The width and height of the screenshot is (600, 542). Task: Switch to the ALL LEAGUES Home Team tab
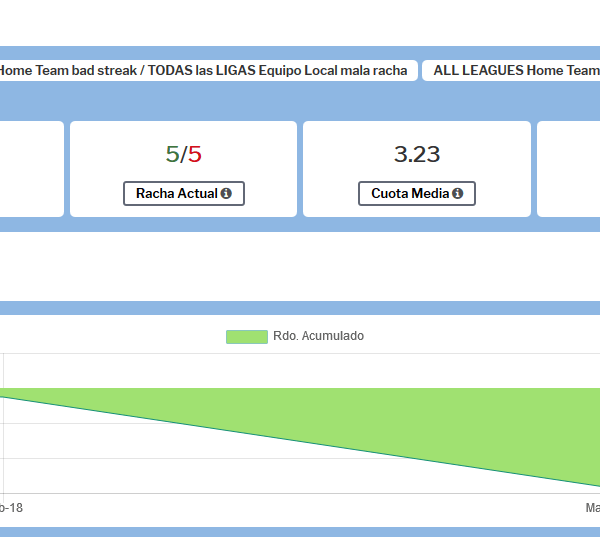(514, 71)
